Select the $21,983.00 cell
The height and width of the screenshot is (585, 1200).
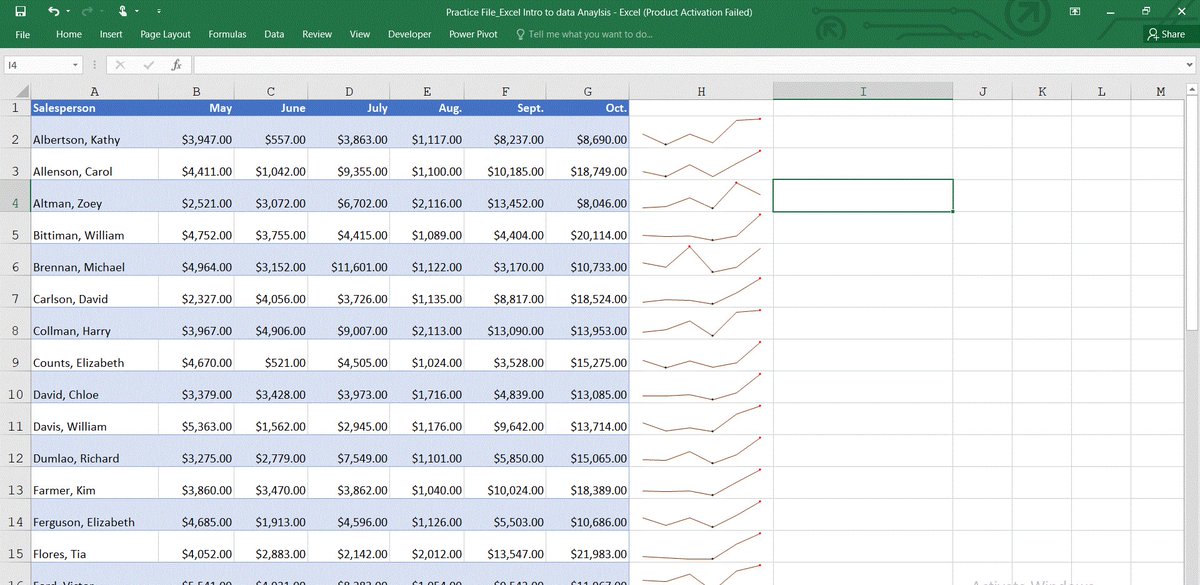point(588,548)
